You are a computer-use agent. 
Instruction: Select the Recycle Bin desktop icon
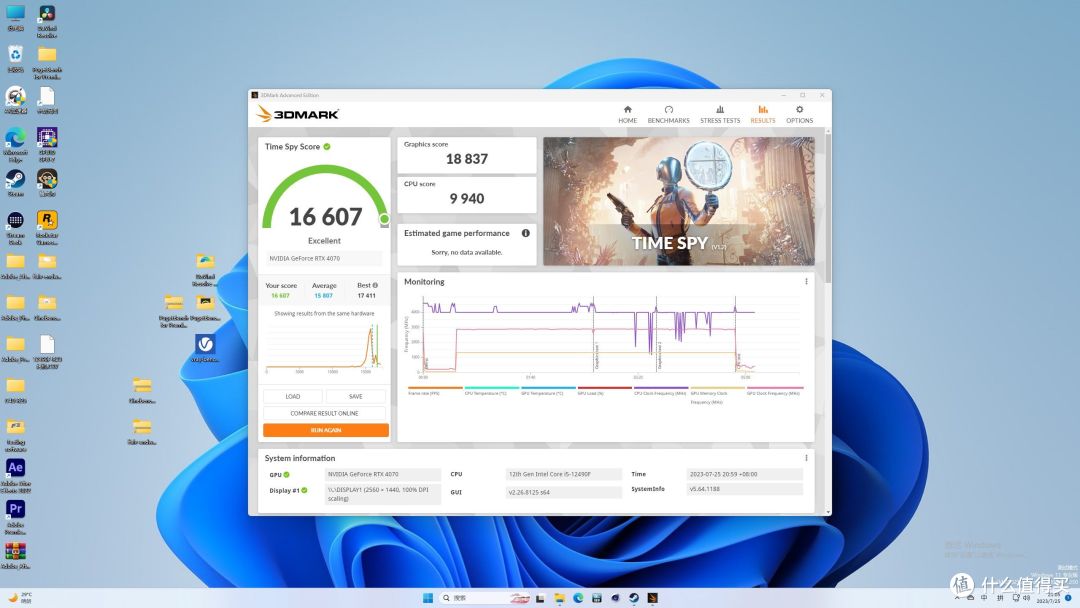pos(15,59)
